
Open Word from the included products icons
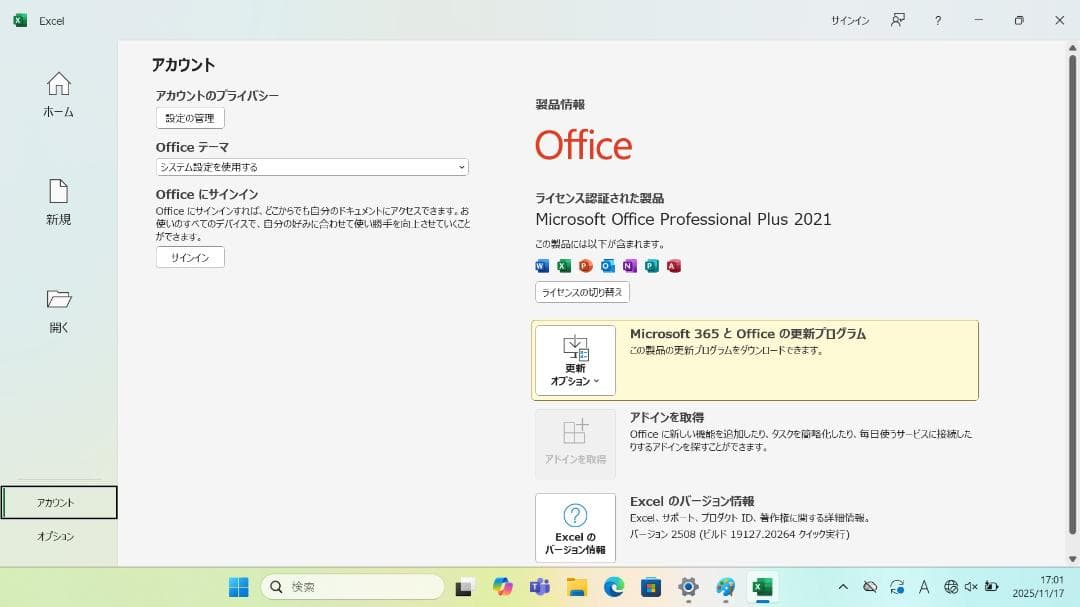pos(542,266)
